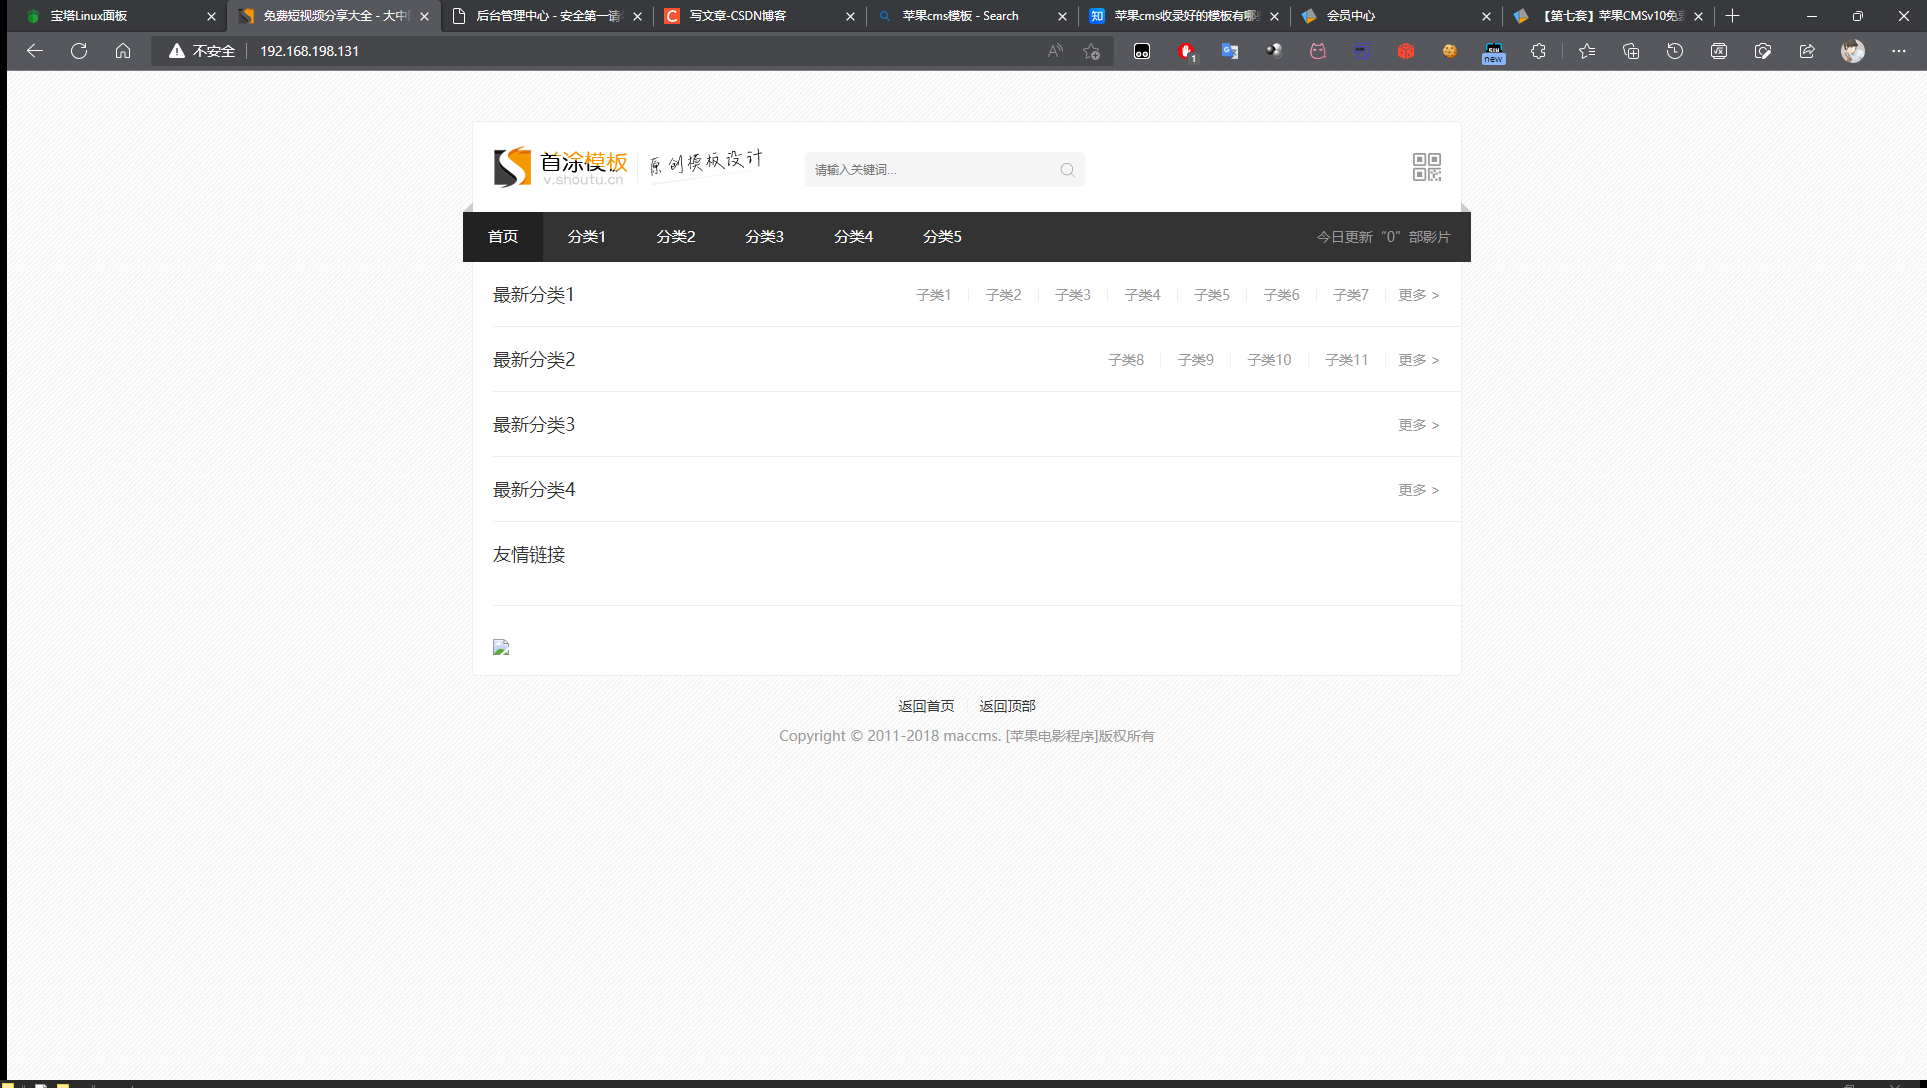Click 更多 in the 最新分类4 row
This screenshot has width=1927, height=1088.
point(1419,490)
